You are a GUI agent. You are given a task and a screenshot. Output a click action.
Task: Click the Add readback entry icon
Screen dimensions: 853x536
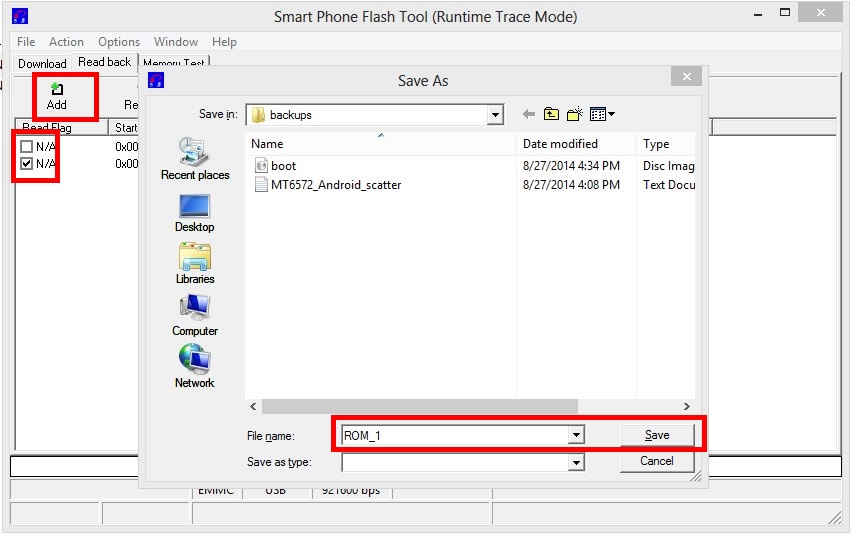[57, 89]
